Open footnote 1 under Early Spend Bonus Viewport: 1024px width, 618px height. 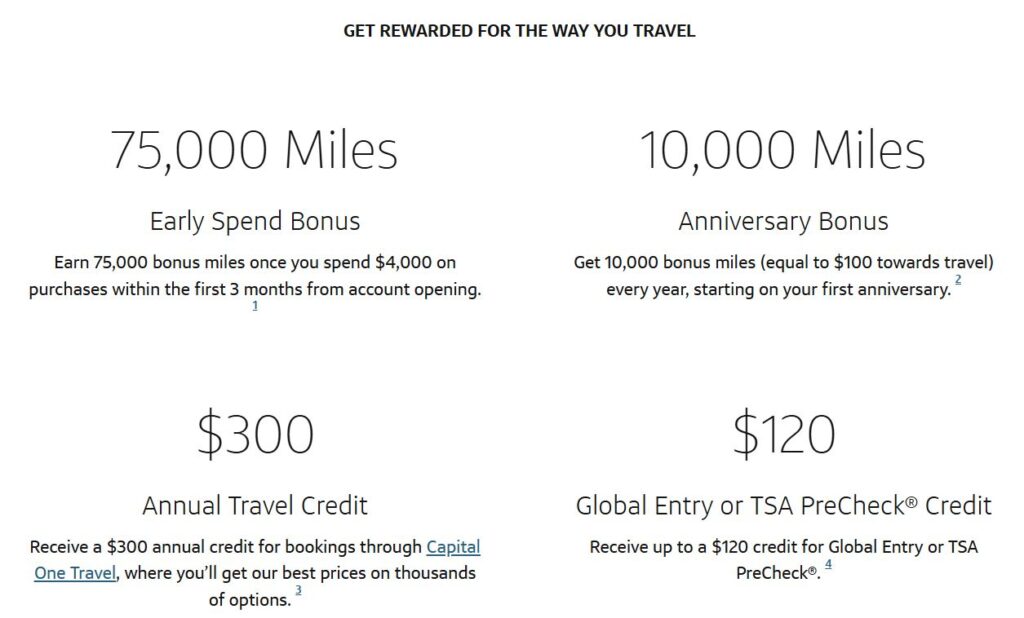[255, 306]
